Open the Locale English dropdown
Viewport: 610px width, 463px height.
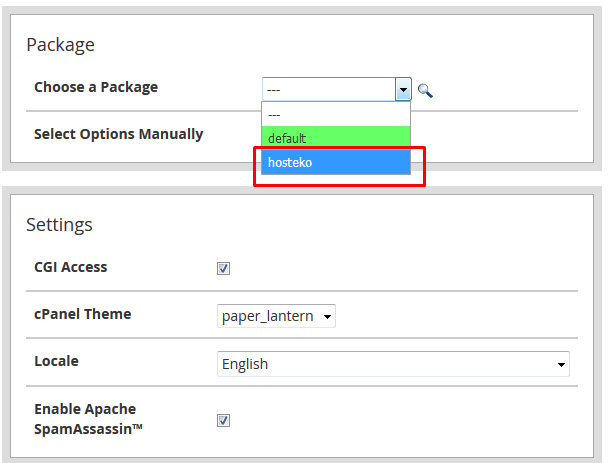tap(393, 364)
